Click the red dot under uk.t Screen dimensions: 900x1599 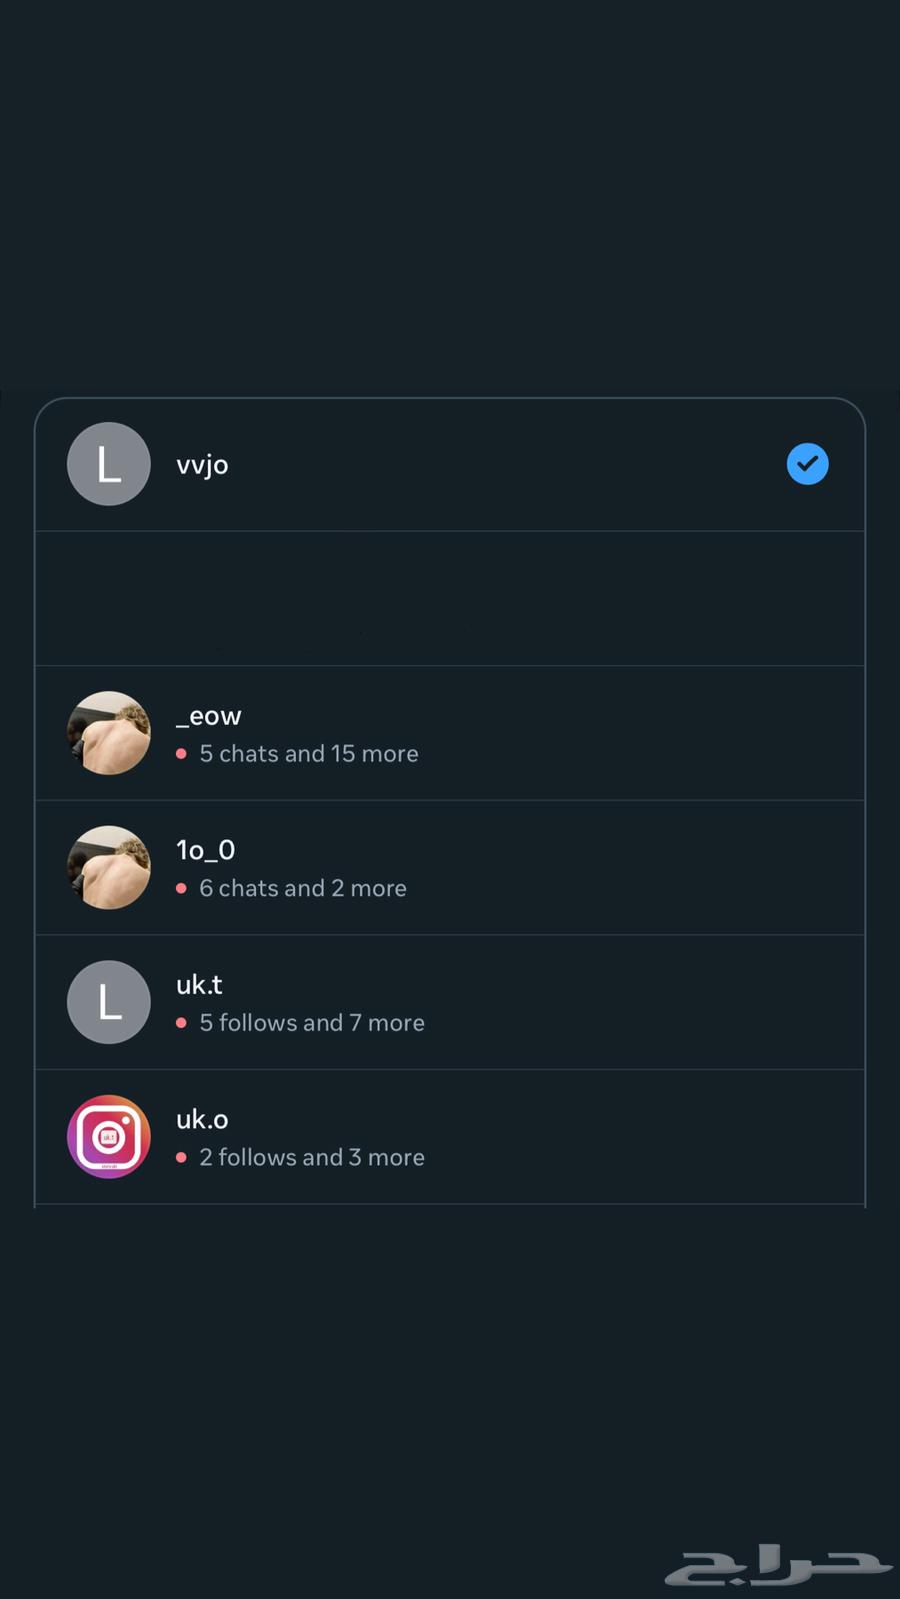click(181, 1023)
